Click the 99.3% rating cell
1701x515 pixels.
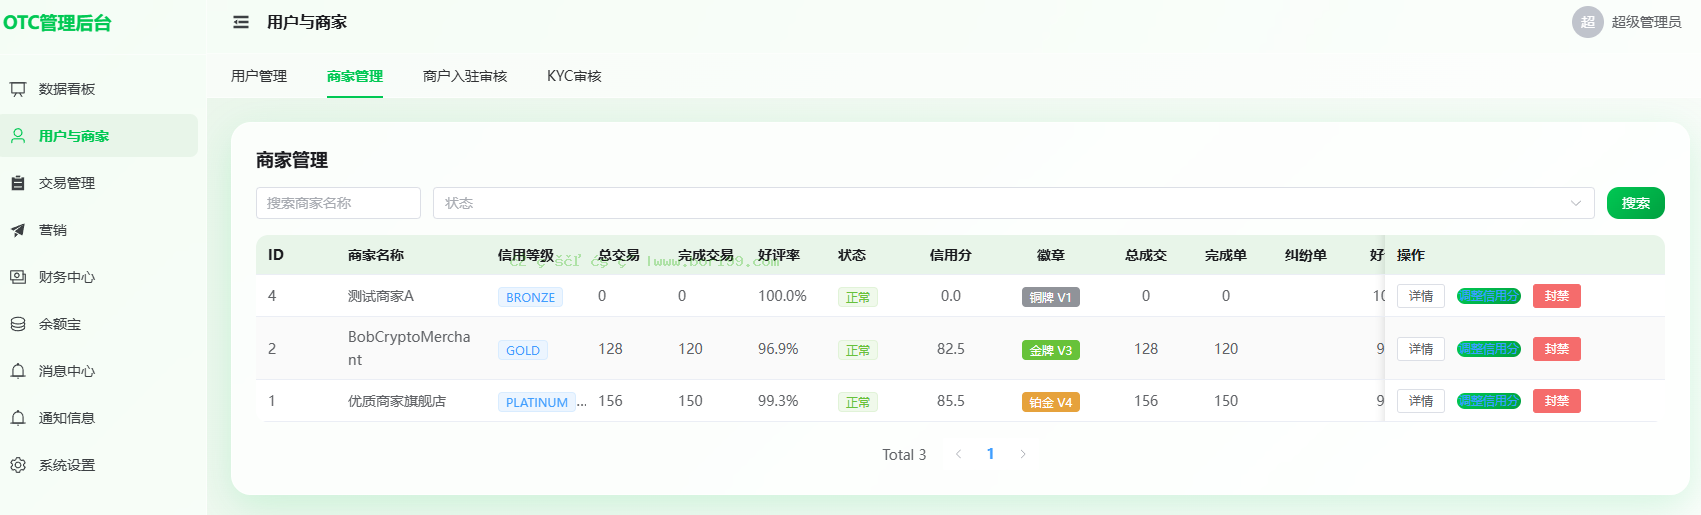tap(778, 401)
